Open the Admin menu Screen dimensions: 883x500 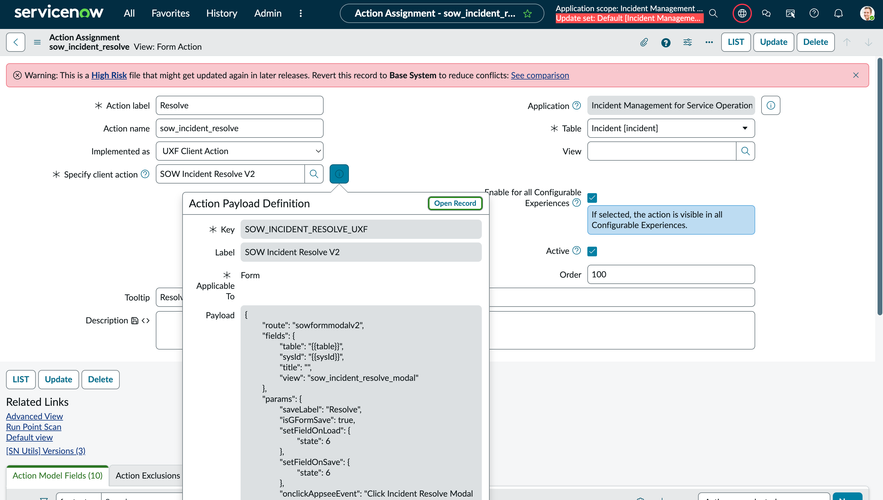click(x=268, y=13)
